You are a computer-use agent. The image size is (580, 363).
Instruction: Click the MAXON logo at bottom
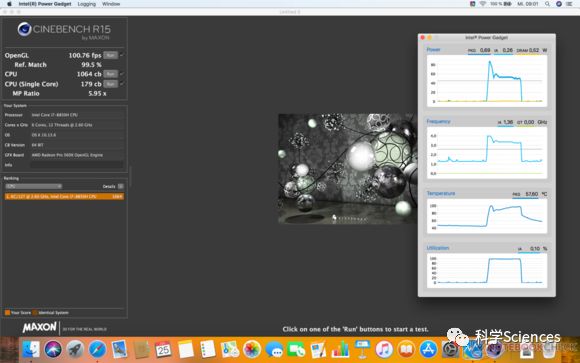pyautogui.click(x=40, y=327)
